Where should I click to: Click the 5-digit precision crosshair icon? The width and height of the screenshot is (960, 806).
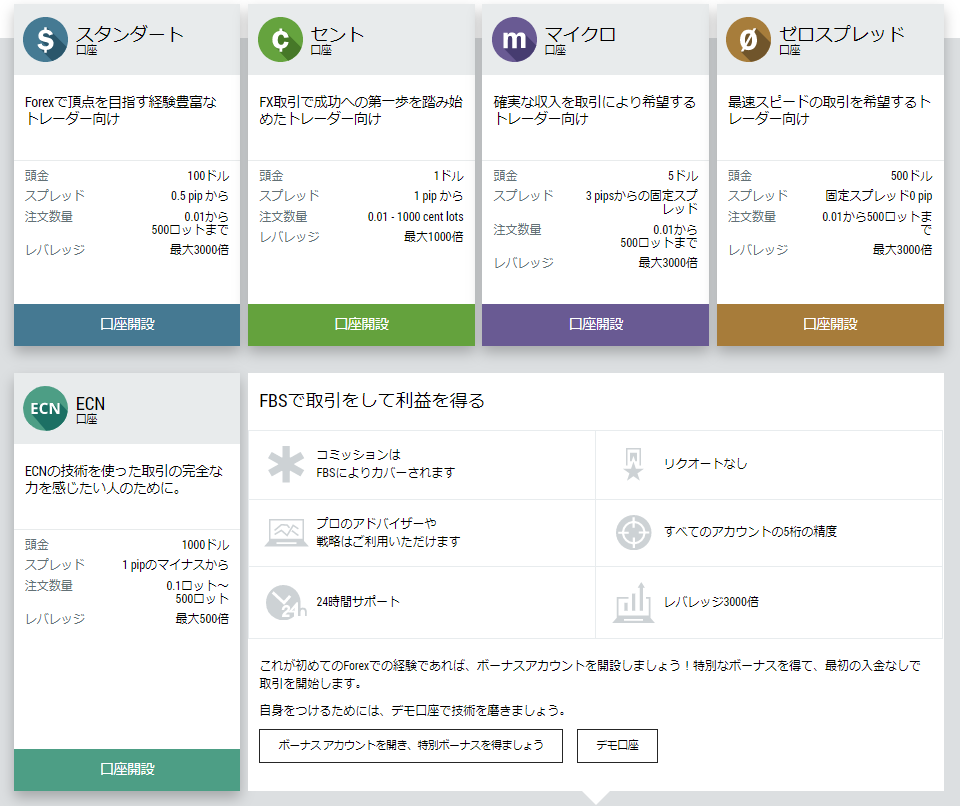pos(633,532)
